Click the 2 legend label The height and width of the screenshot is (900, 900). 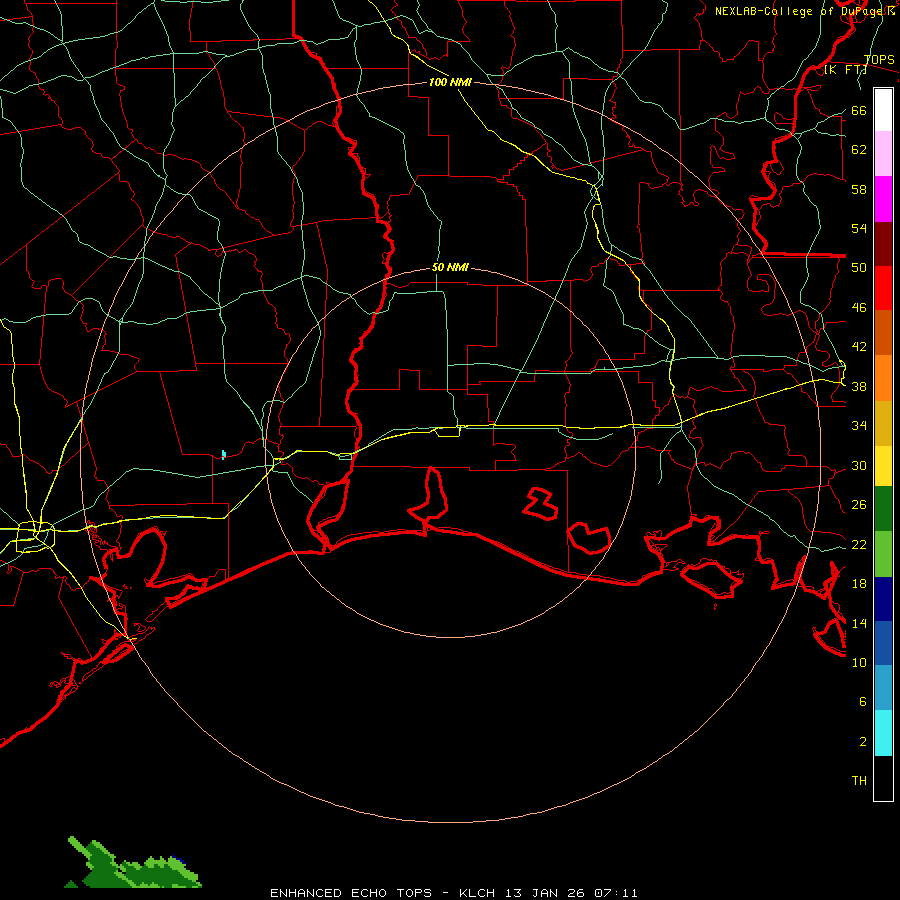tap(863, 742)
